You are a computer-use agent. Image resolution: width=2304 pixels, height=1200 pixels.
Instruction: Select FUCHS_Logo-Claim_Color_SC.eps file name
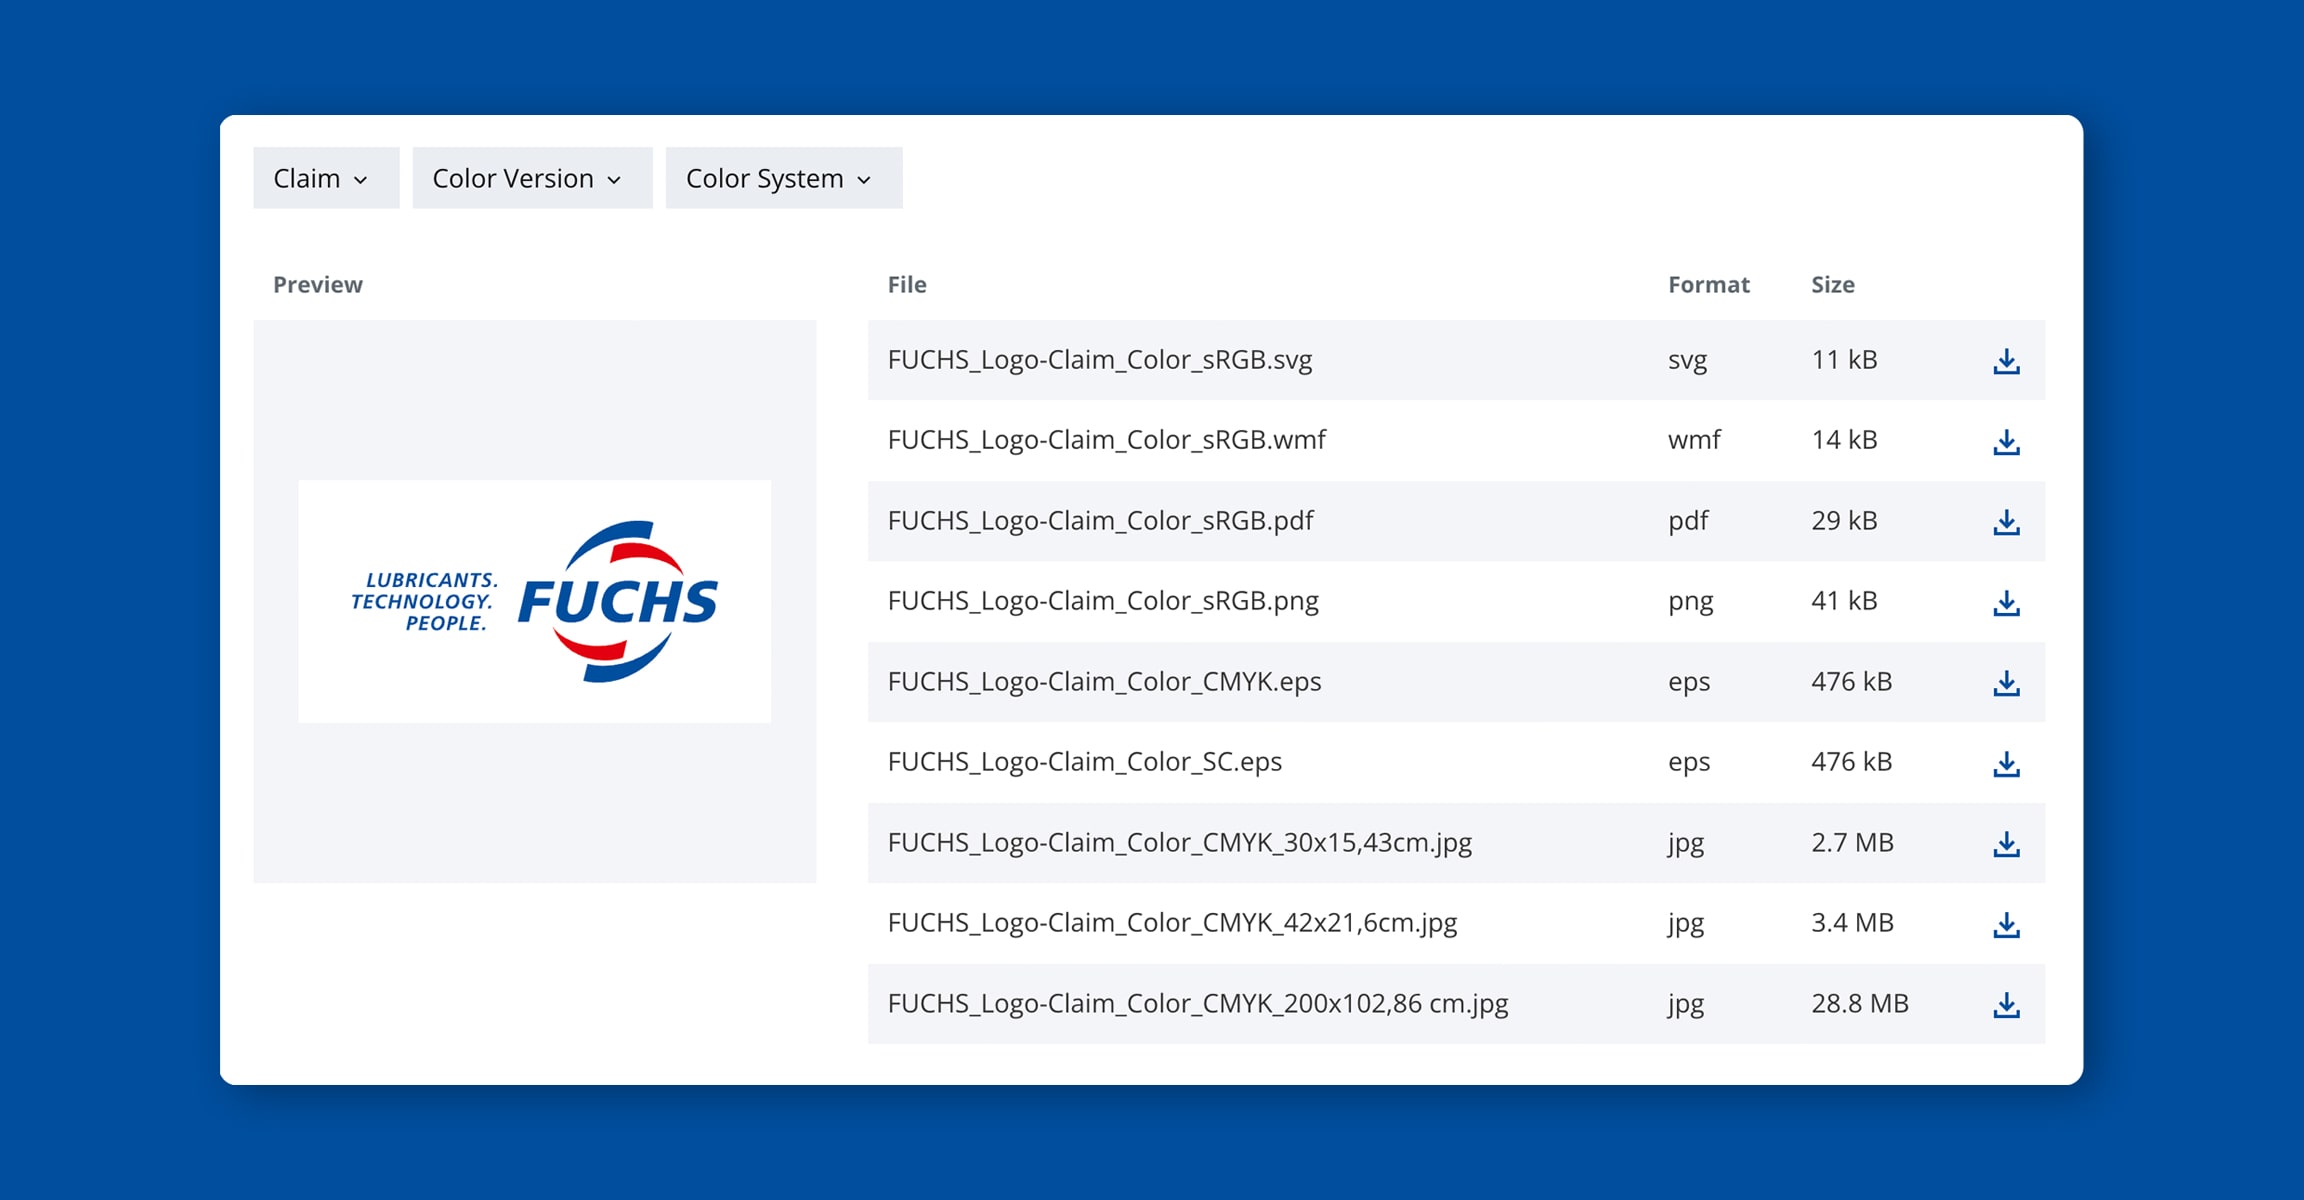(x=1085, y=762)
